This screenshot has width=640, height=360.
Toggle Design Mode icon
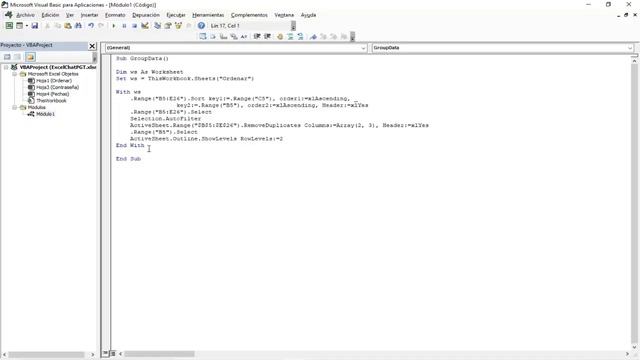pos(145,26)
